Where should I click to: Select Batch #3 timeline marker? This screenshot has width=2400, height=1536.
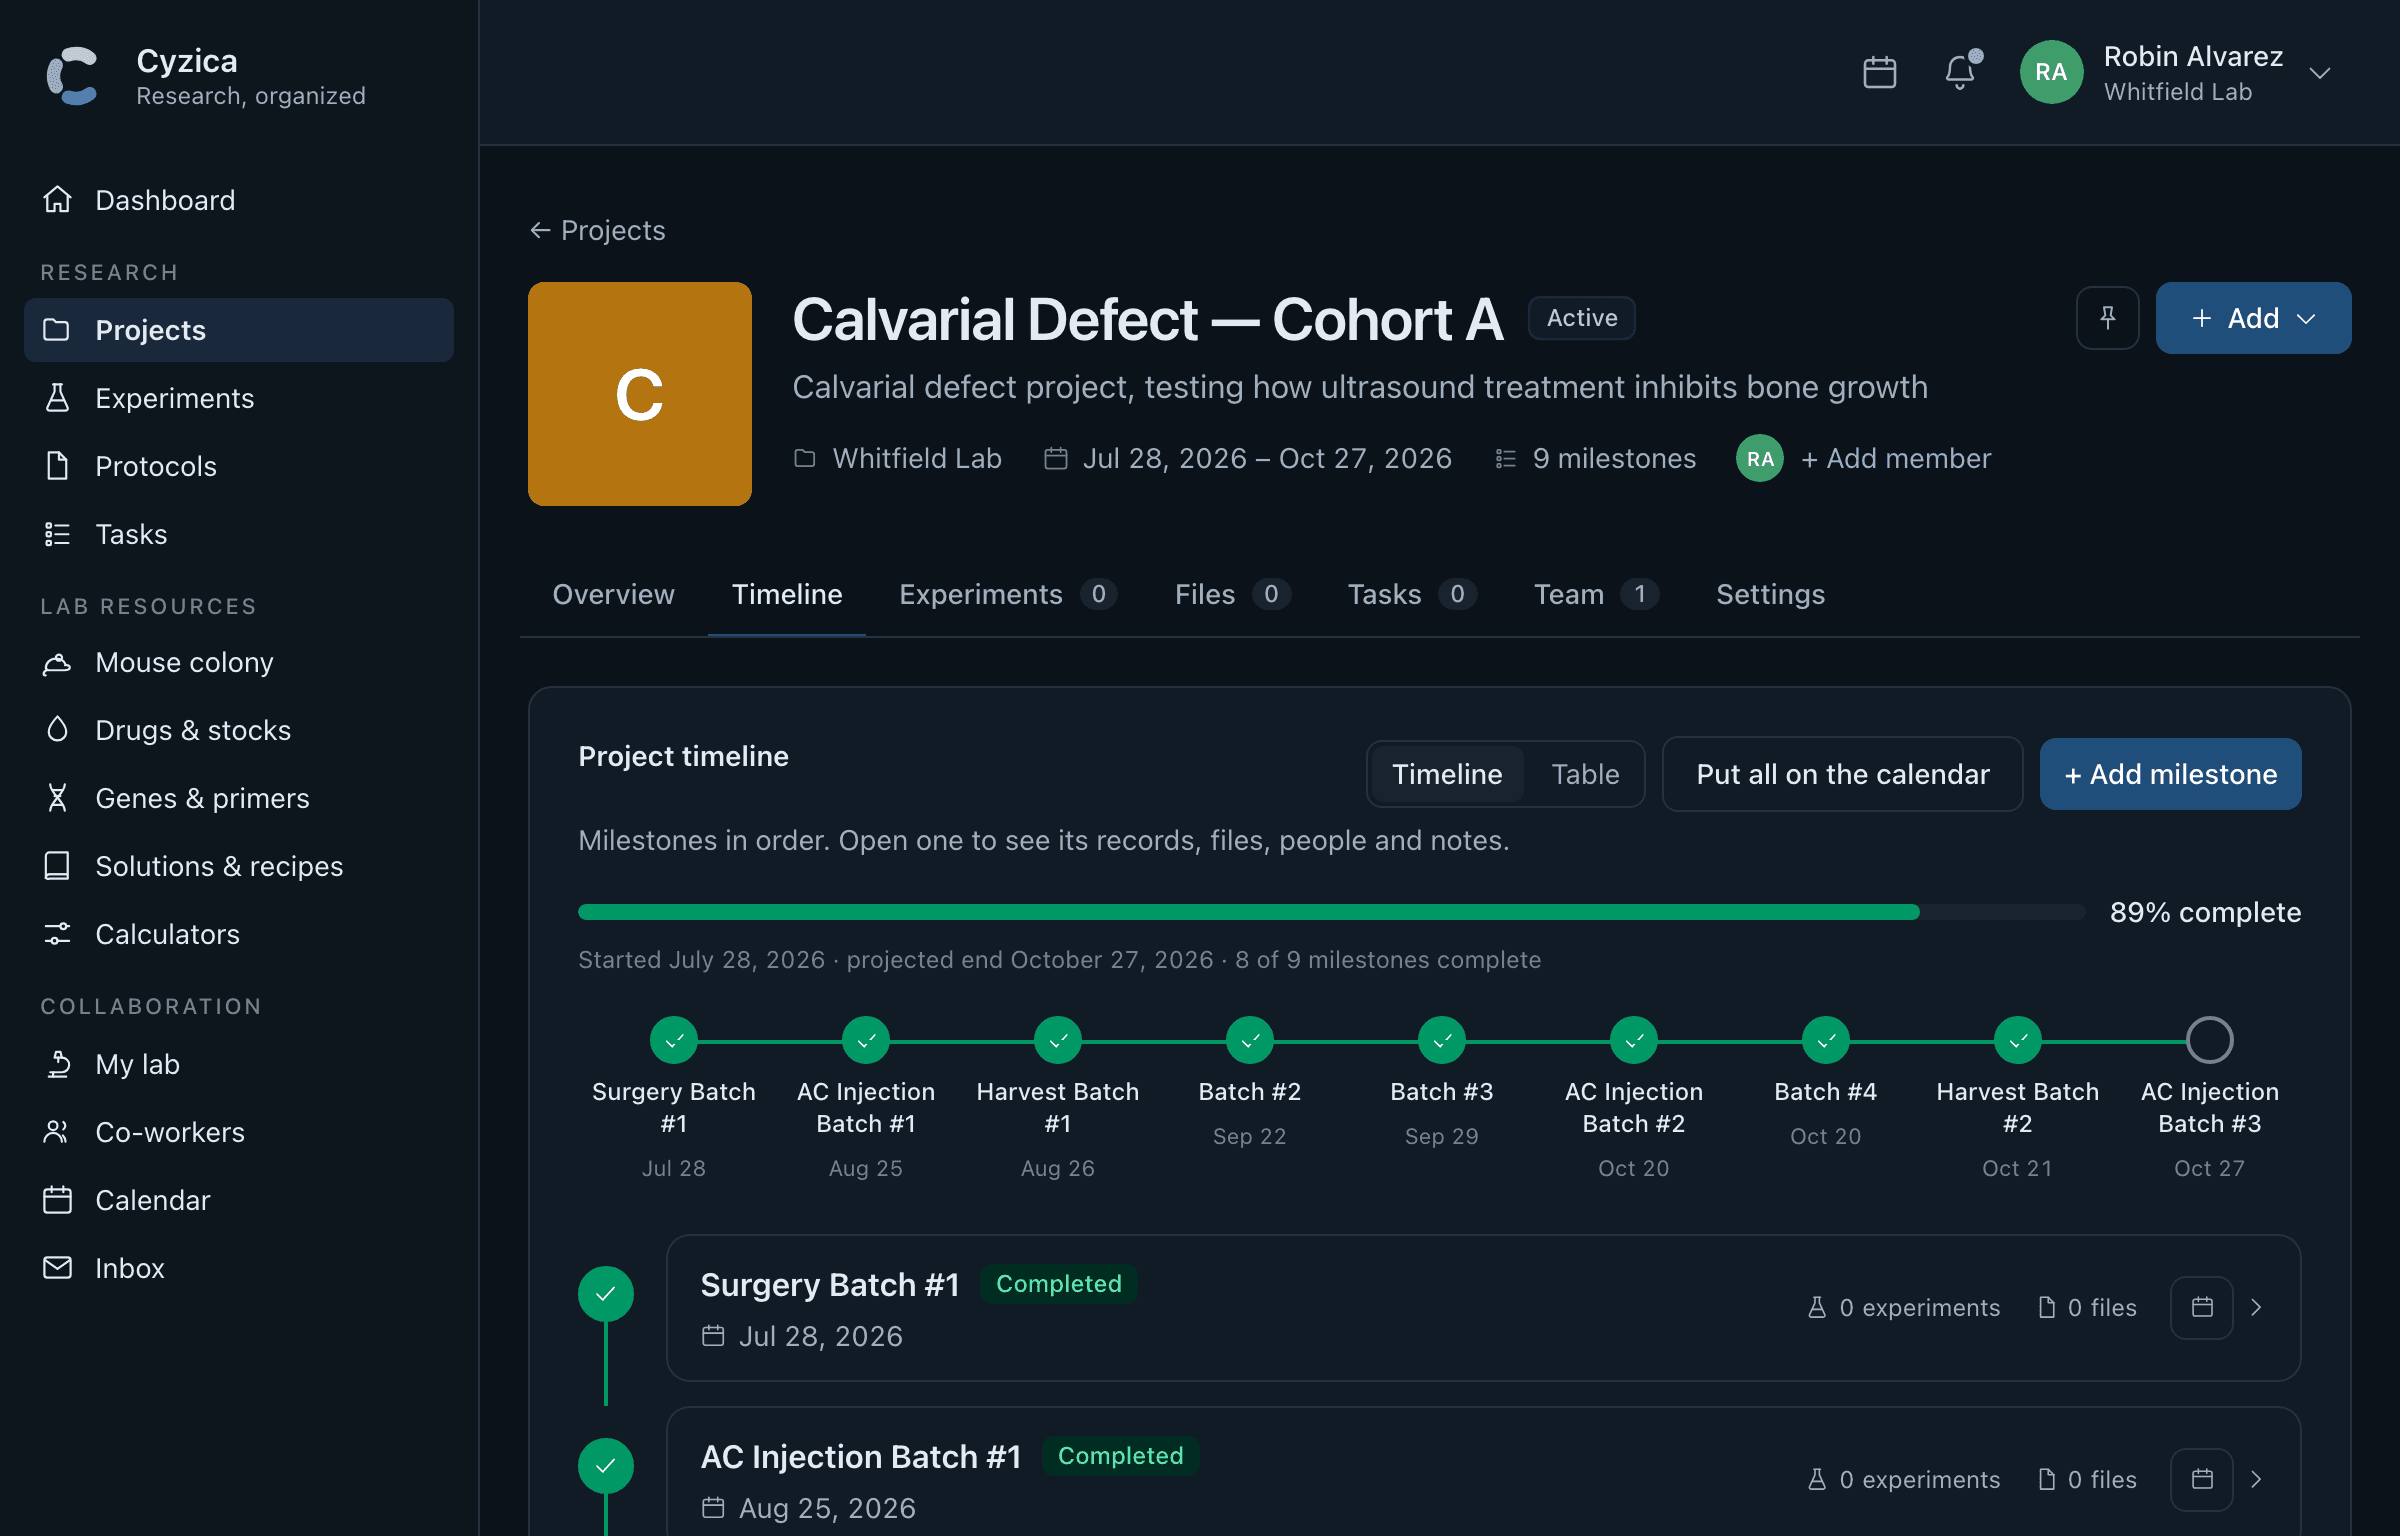[x=1441, y=1040]
